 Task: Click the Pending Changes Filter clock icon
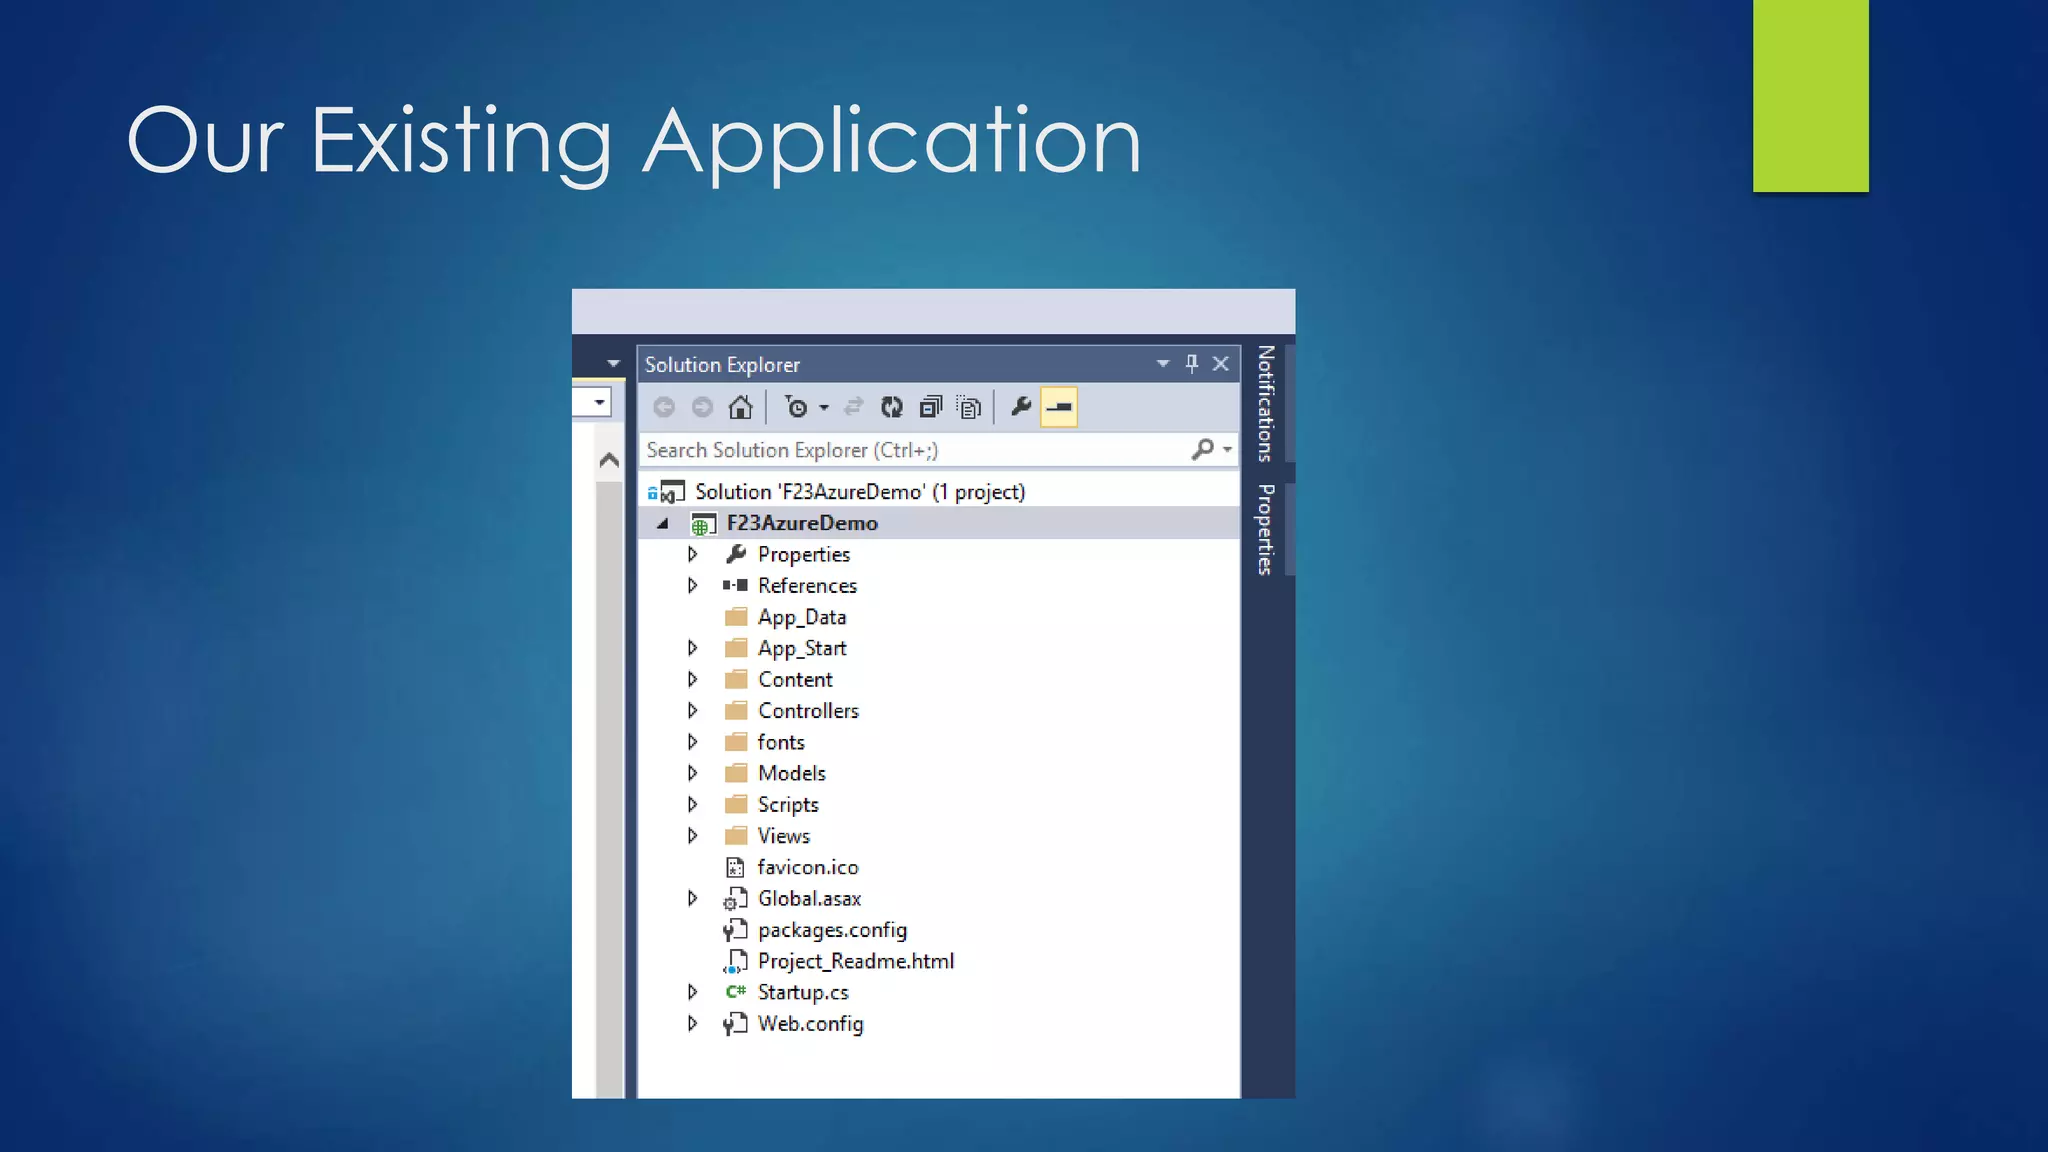pos(797,407)
